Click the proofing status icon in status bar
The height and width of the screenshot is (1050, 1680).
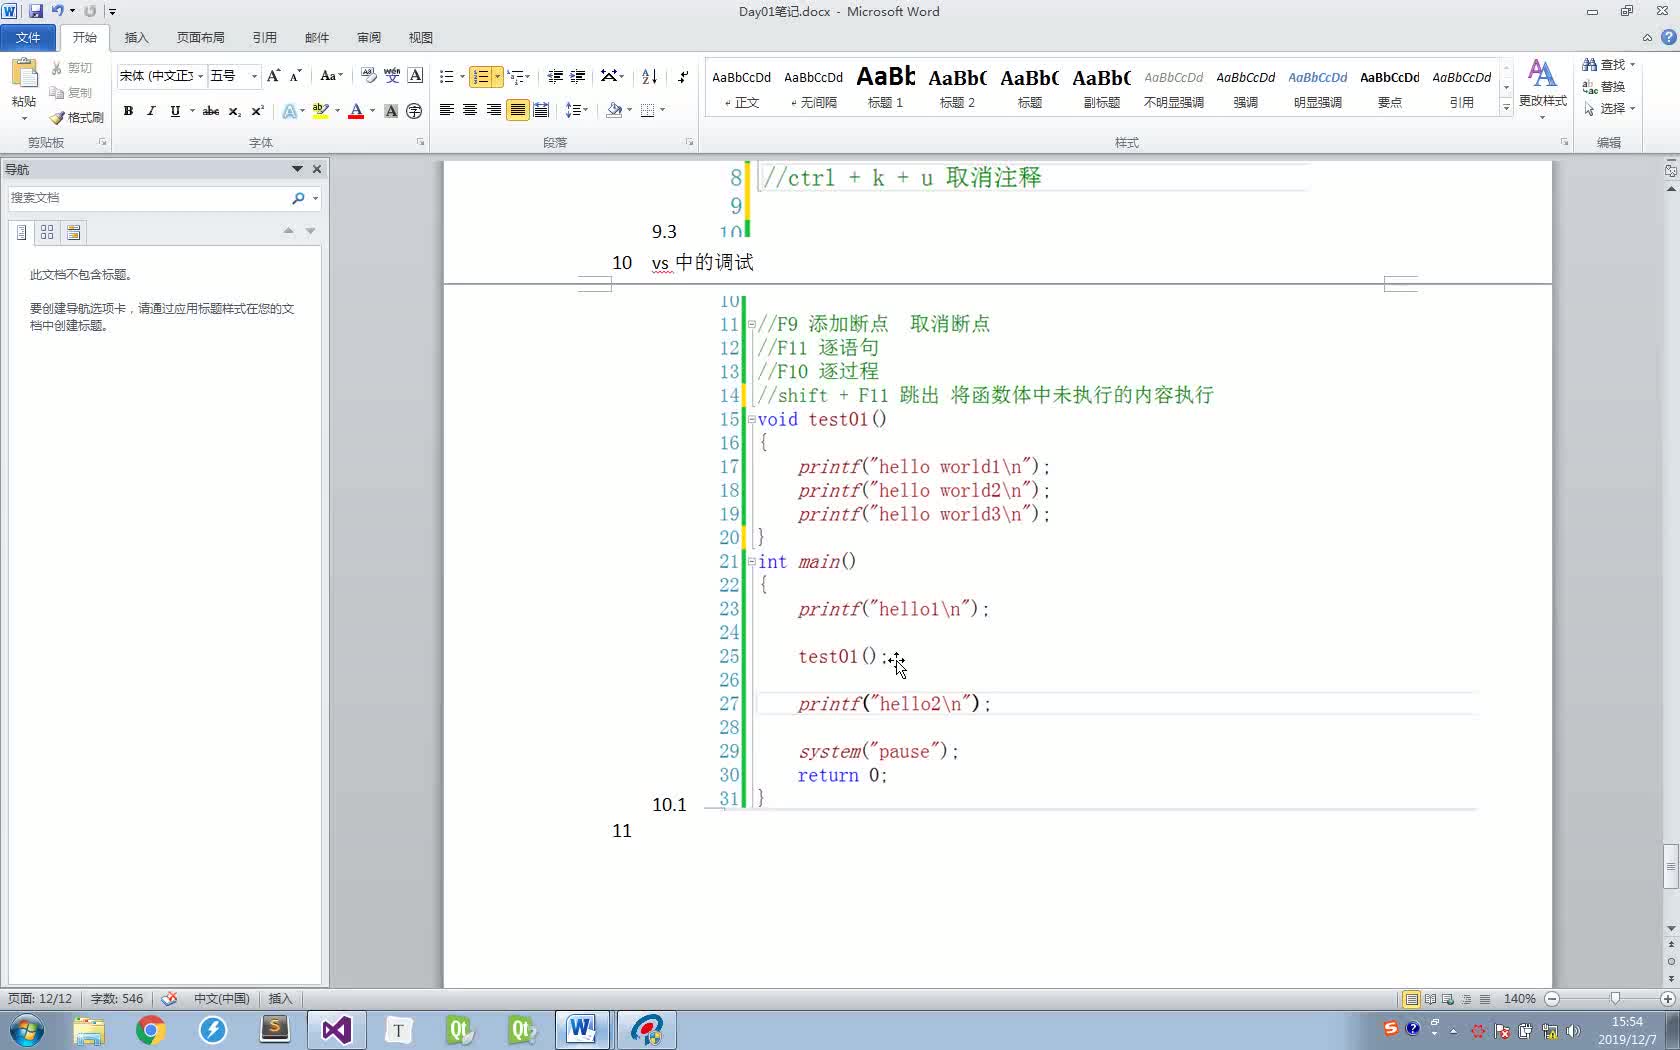[x=169, y=998]
